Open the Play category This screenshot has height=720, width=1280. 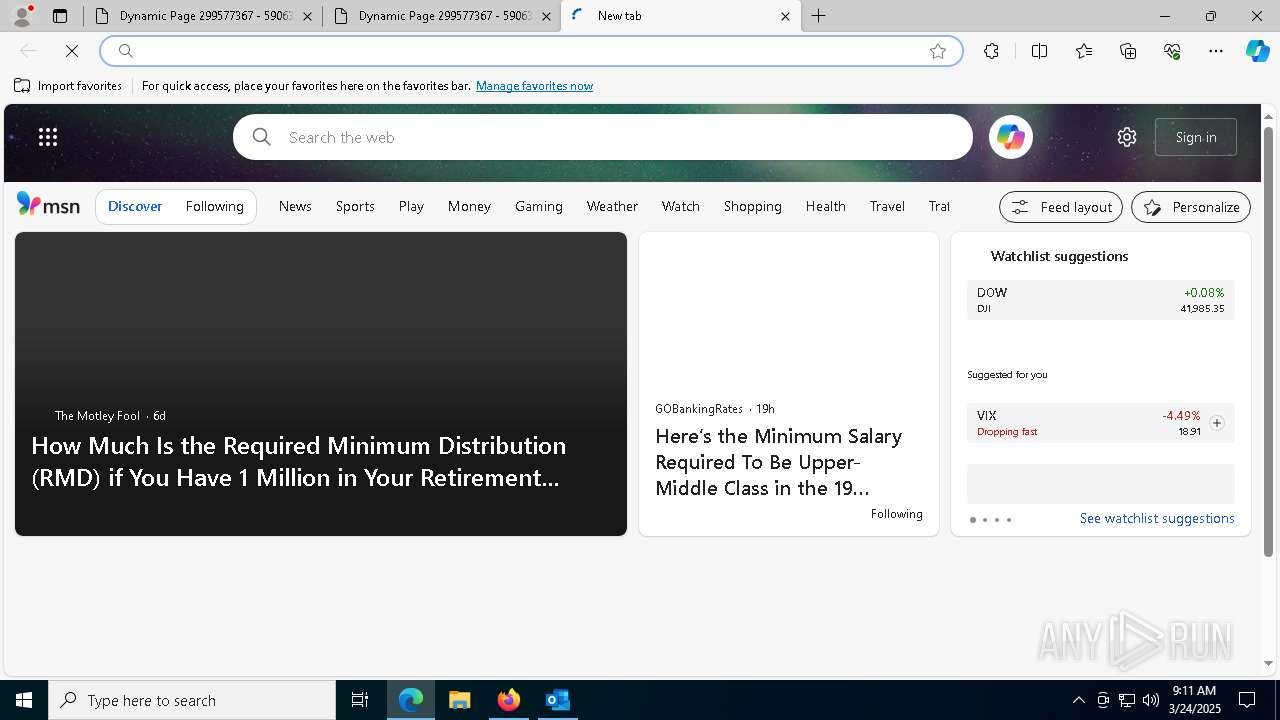point(411,206)
